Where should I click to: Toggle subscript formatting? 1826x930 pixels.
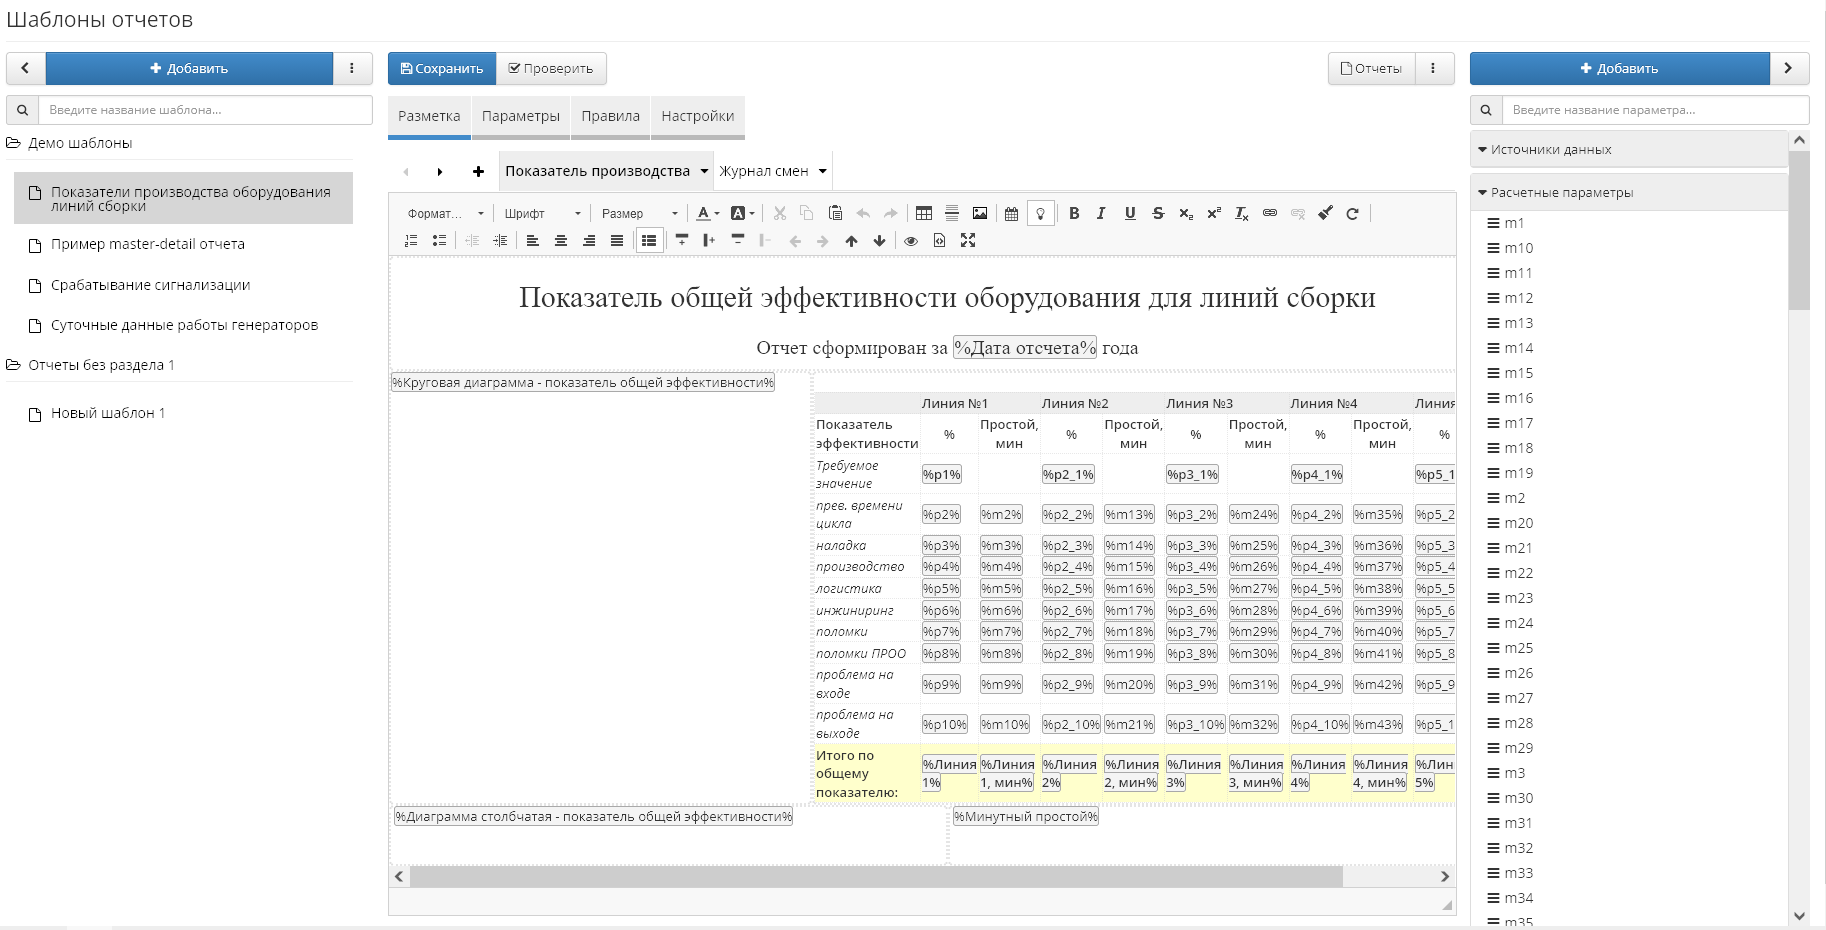1186,213
